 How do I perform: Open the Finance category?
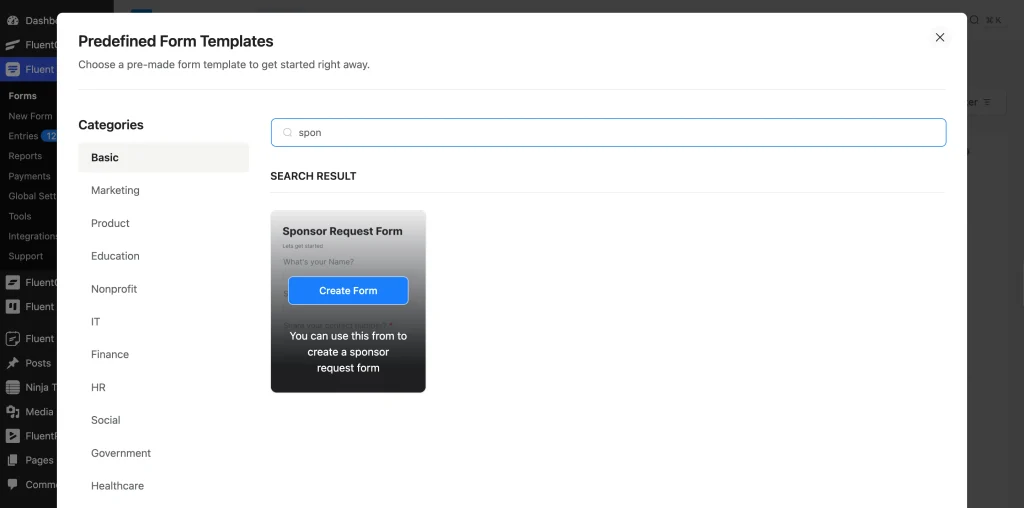(110, 355)
